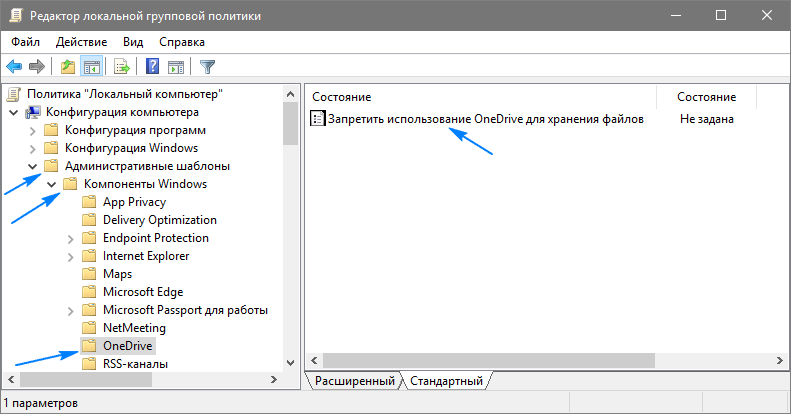Open the Действие menu

81,42
